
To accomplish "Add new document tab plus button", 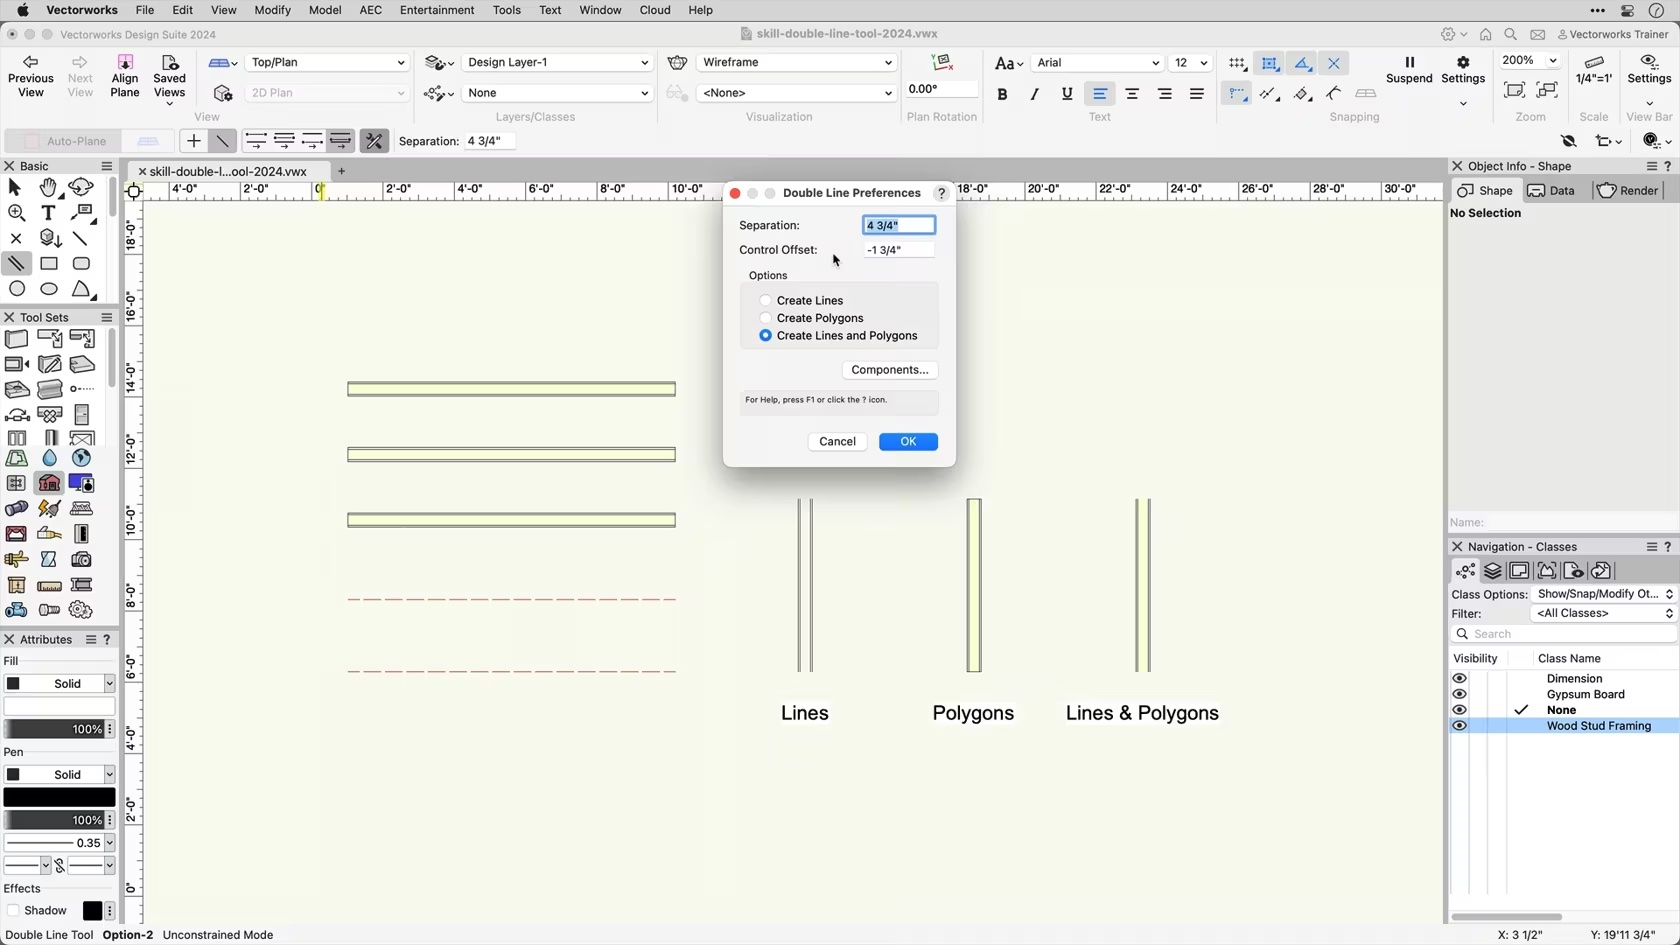I will point(342,171).
